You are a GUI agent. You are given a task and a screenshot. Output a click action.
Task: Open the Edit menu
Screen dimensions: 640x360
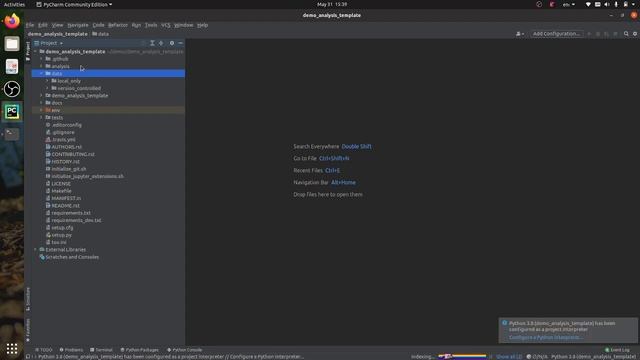click(42, 25)
